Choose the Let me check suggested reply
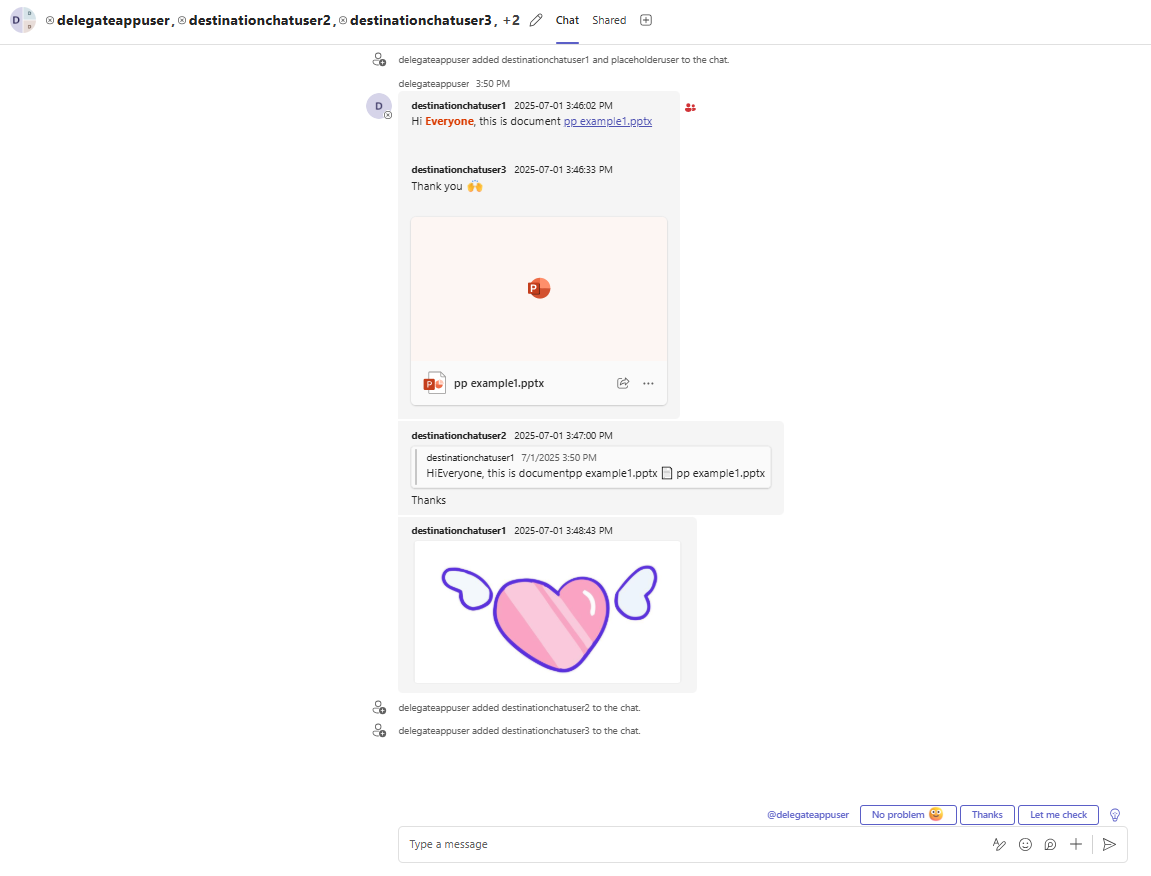The image size is (1151, 876). coord(1058,815)
